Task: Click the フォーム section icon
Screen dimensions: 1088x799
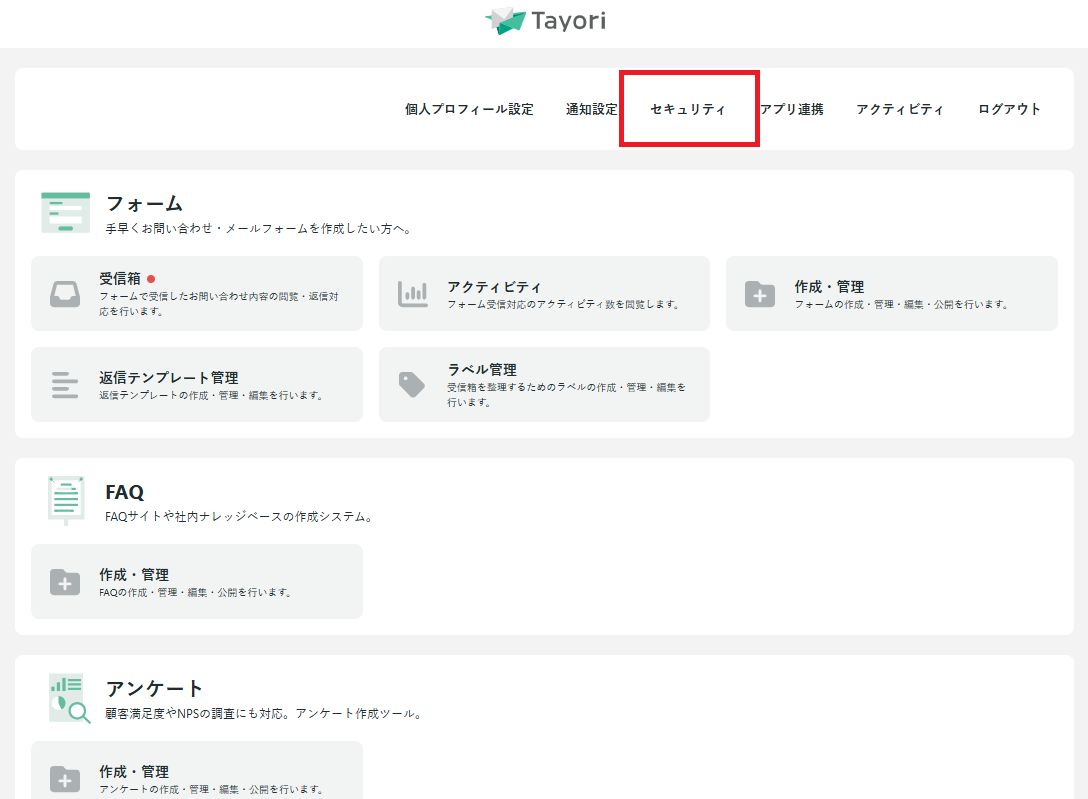Action: point(65,212)
